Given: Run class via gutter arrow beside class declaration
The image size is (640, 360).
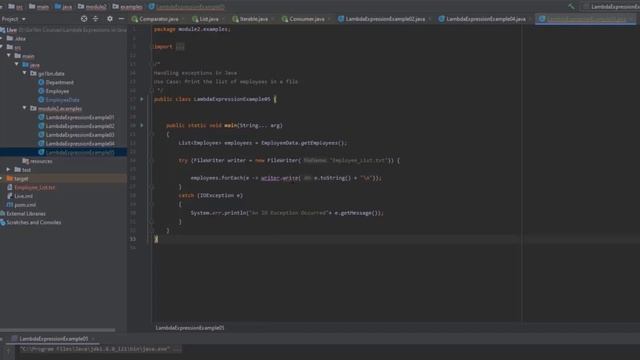Looking at the screenshot, I should 142,99.
